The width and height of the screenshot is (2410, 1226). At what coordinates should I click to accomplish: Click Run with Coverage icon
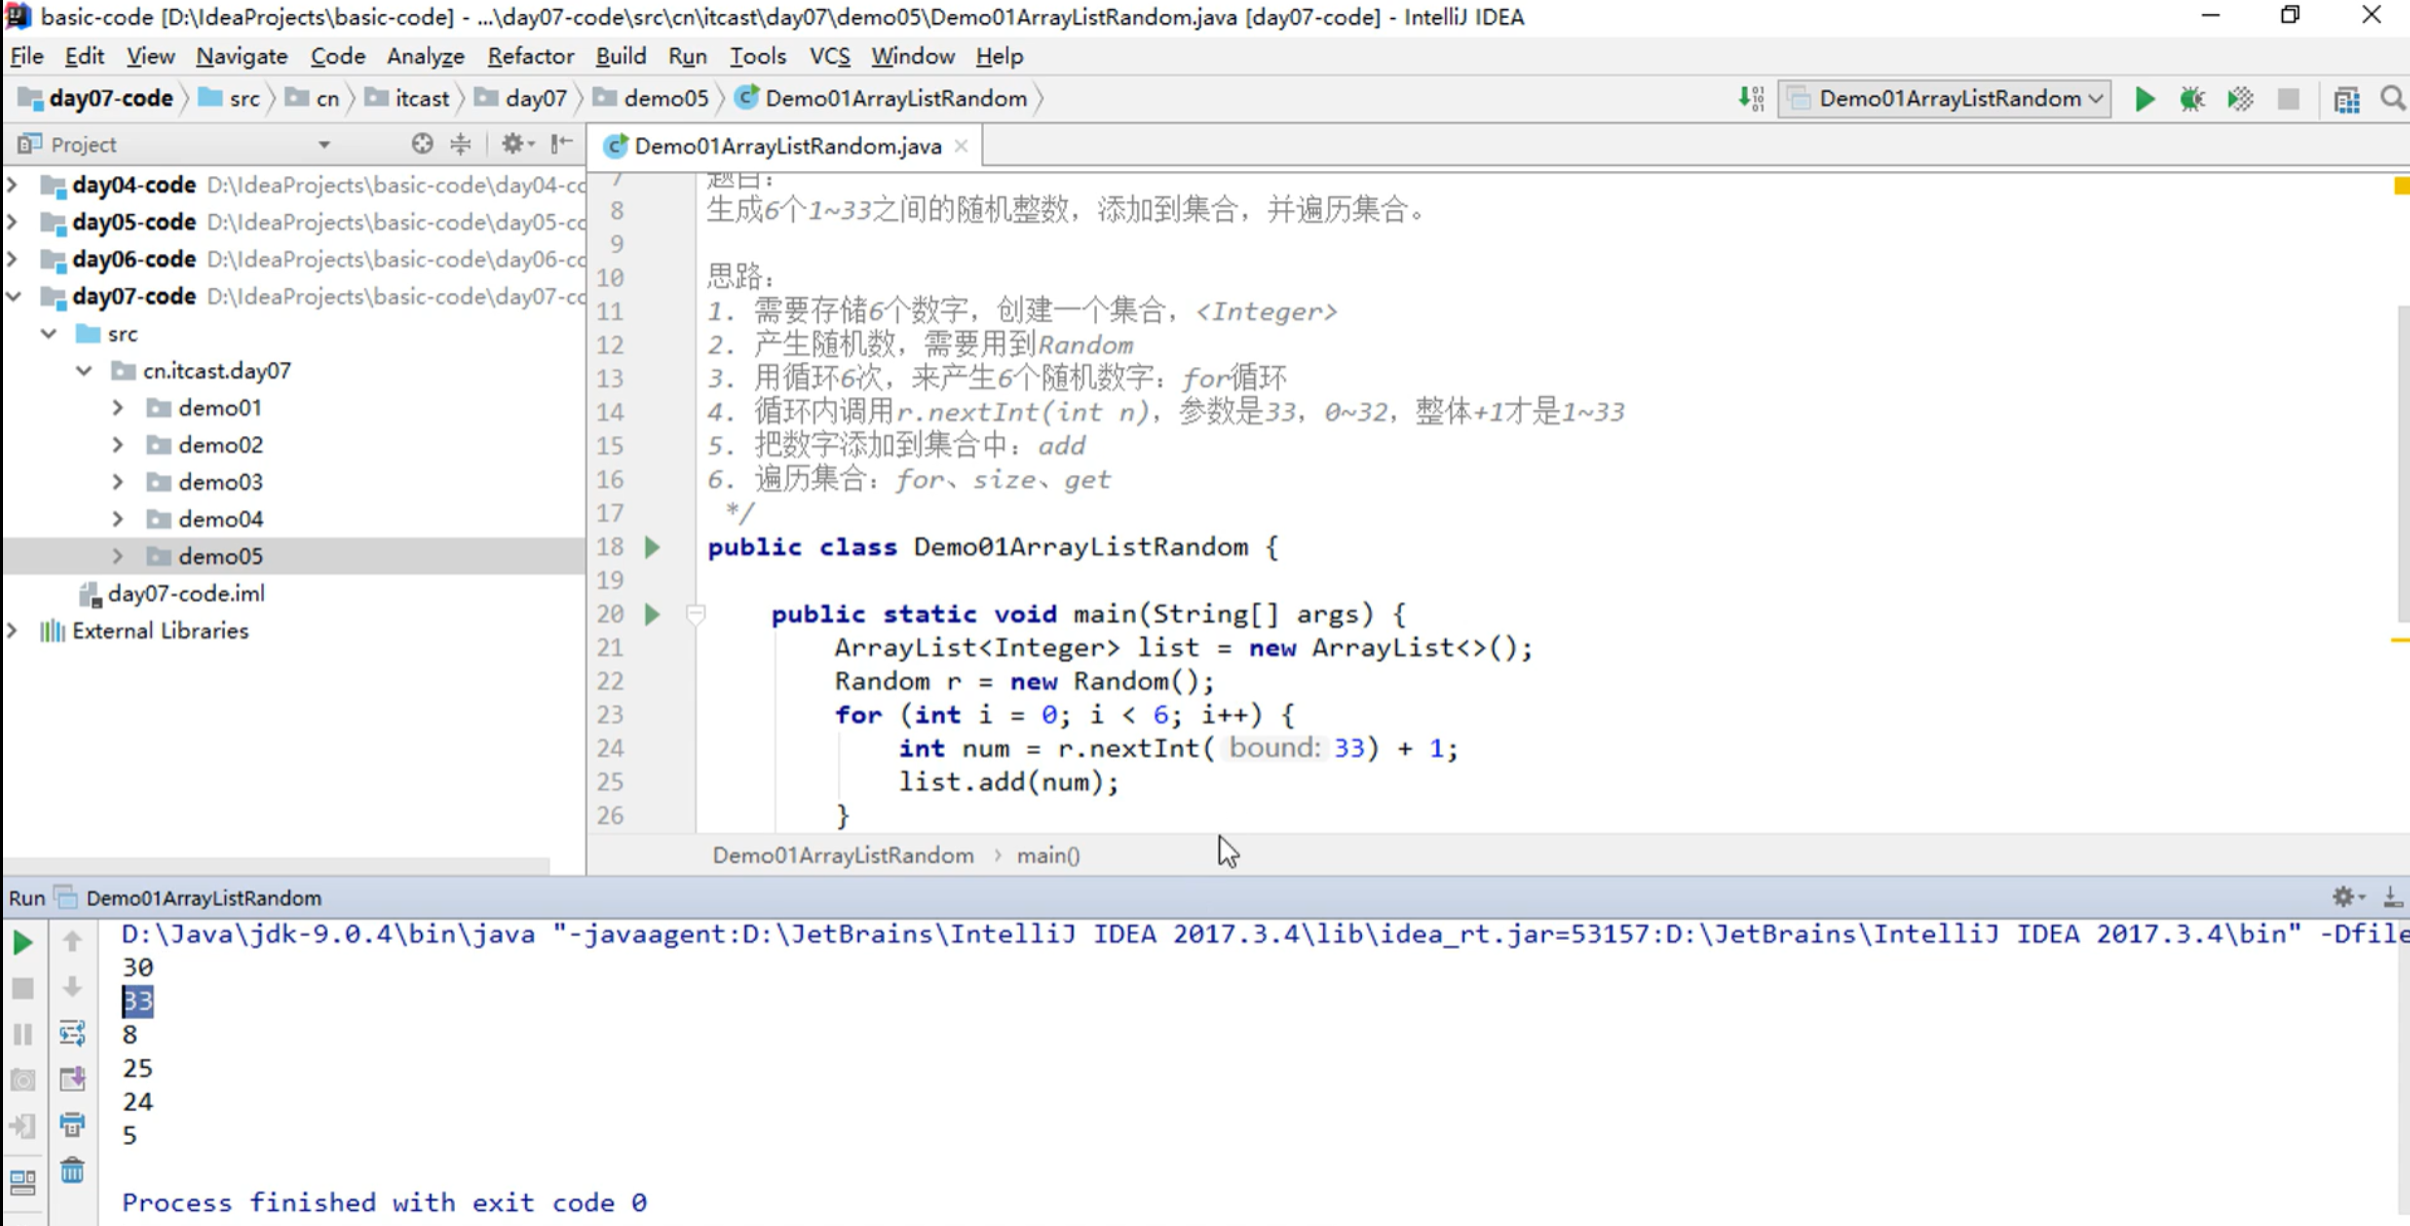pyautogui.click(x=2240, y=99)
